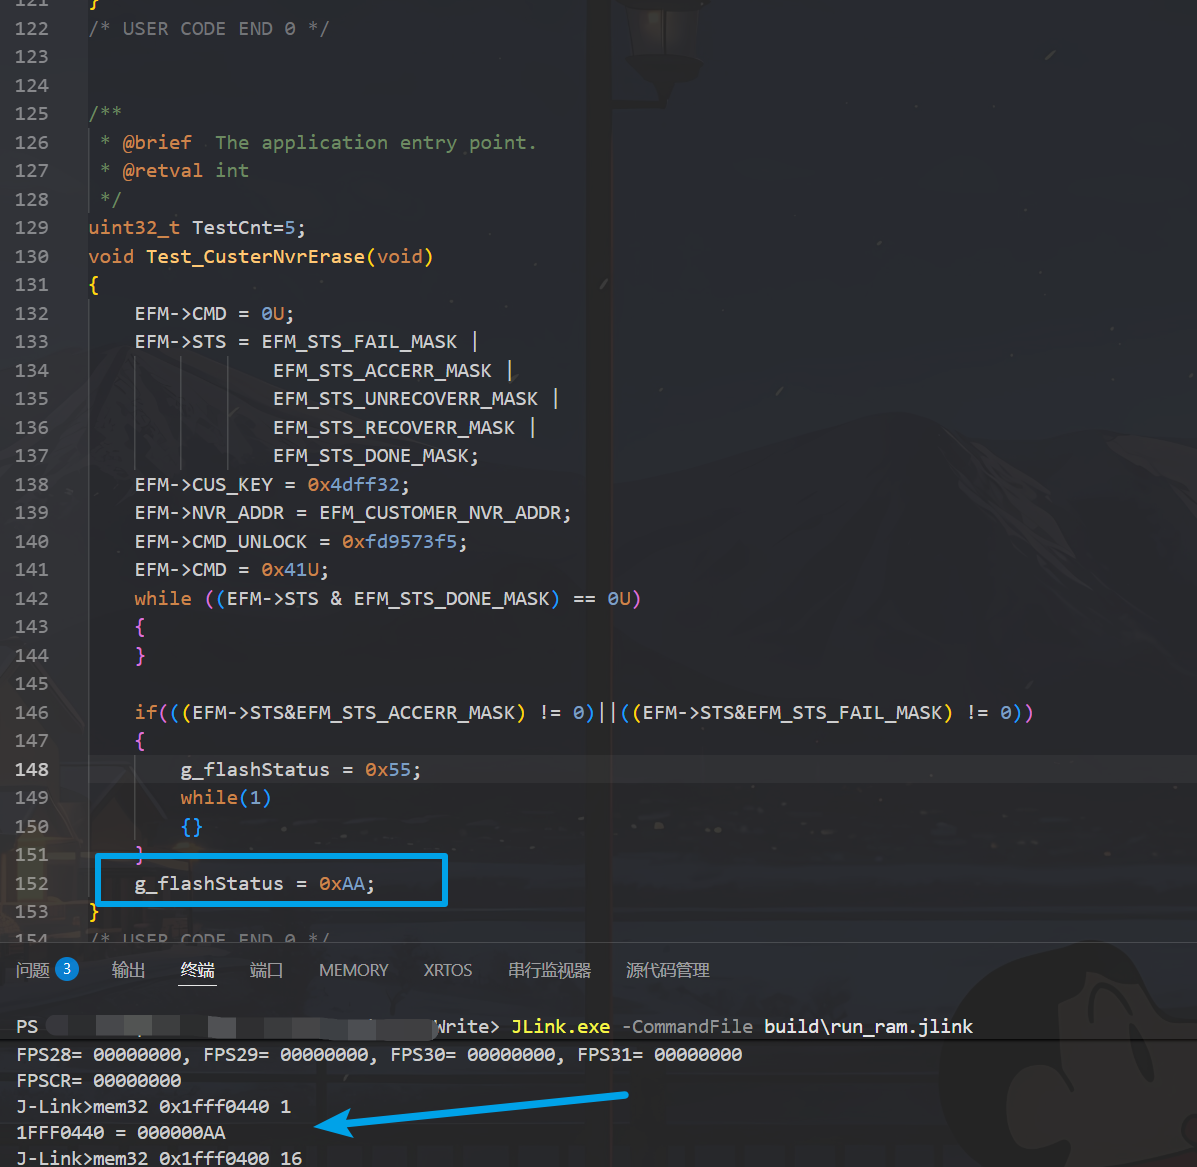
Task: Click EFM_STS_ACCERR_MASK on line 134
Action: tap(382, 370)
